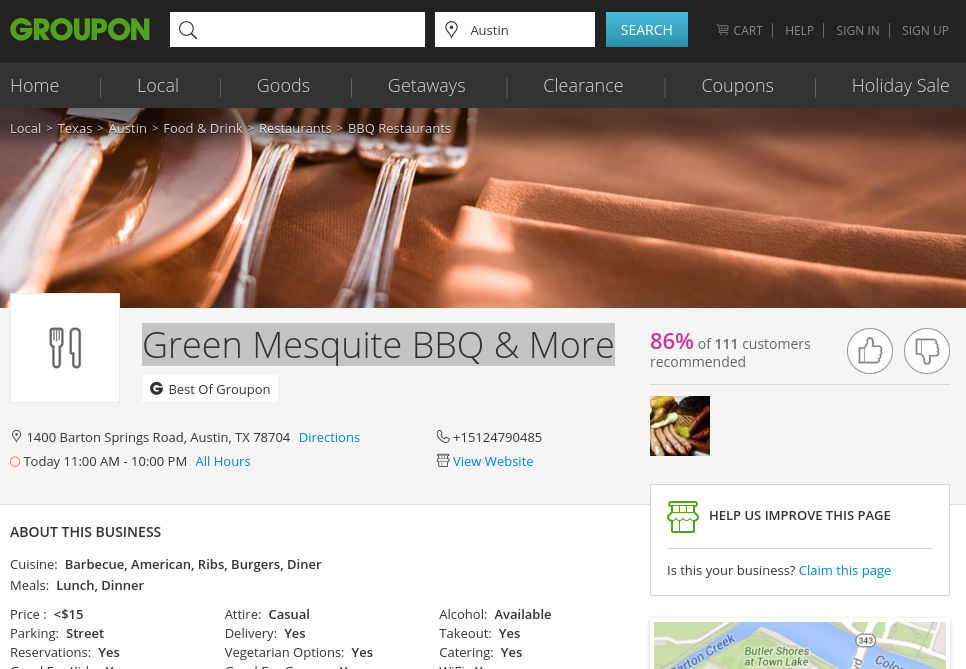
Task: Click the Catering: Yes text
Action: [481, 652]
